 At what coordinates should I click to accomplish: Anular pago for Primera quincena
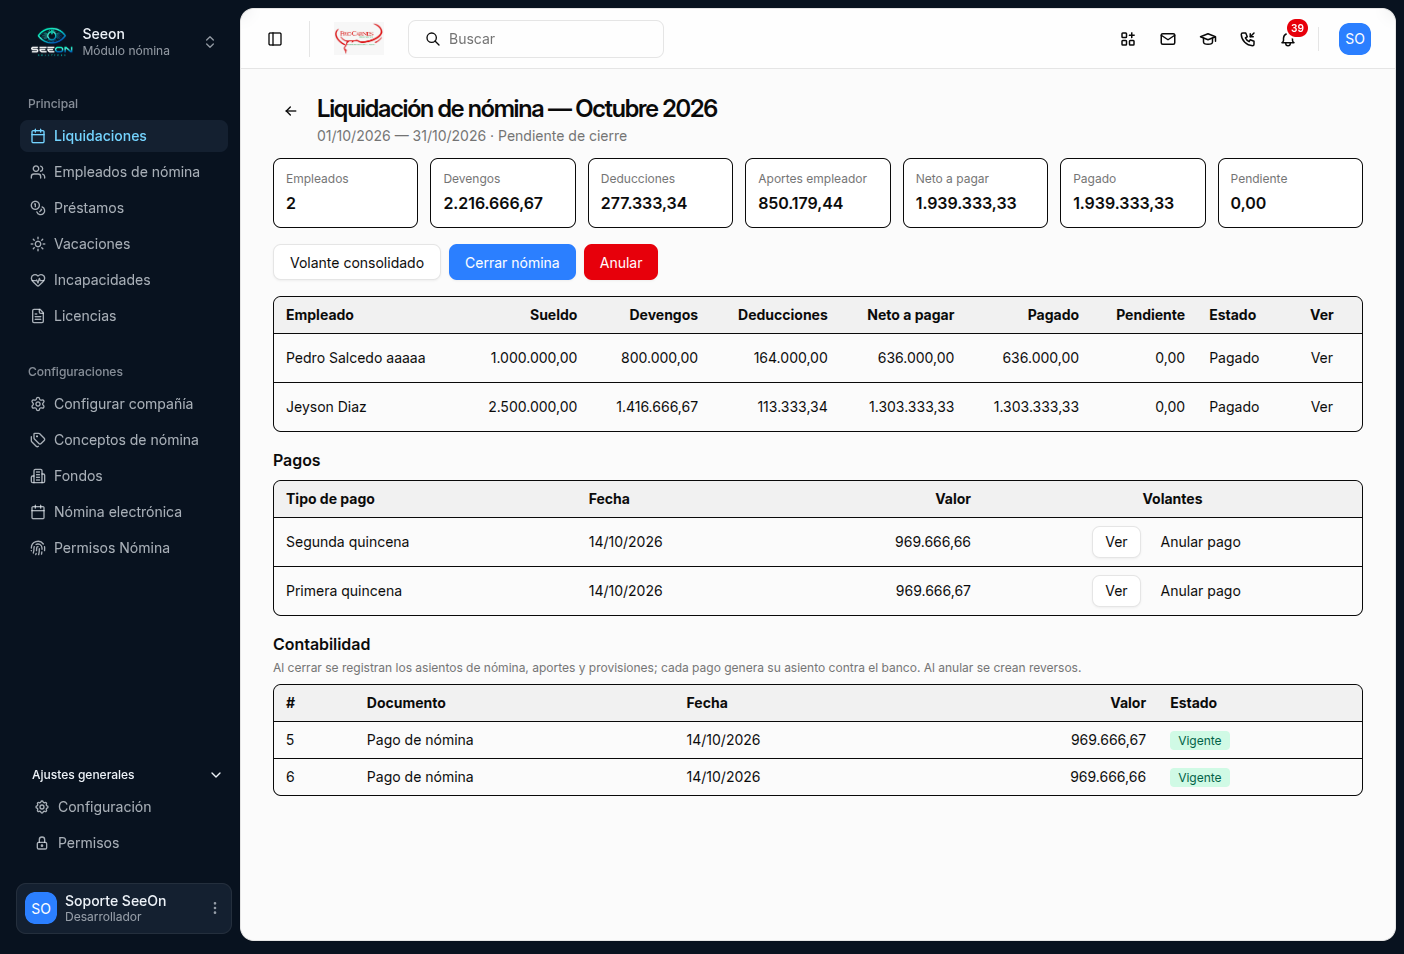(x=1200, y=591)
